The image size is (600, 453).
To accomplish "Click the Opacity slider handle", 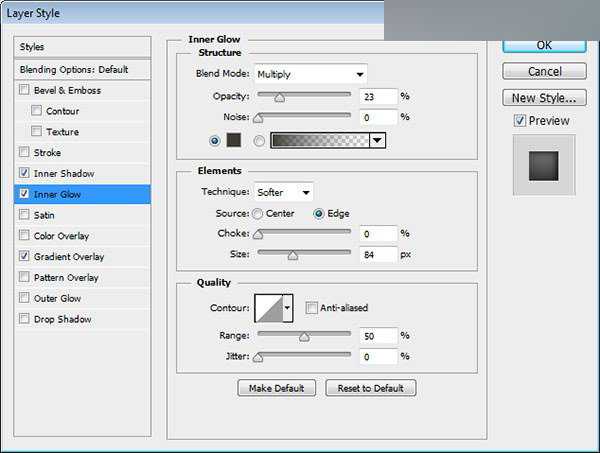I will [279, 98].
